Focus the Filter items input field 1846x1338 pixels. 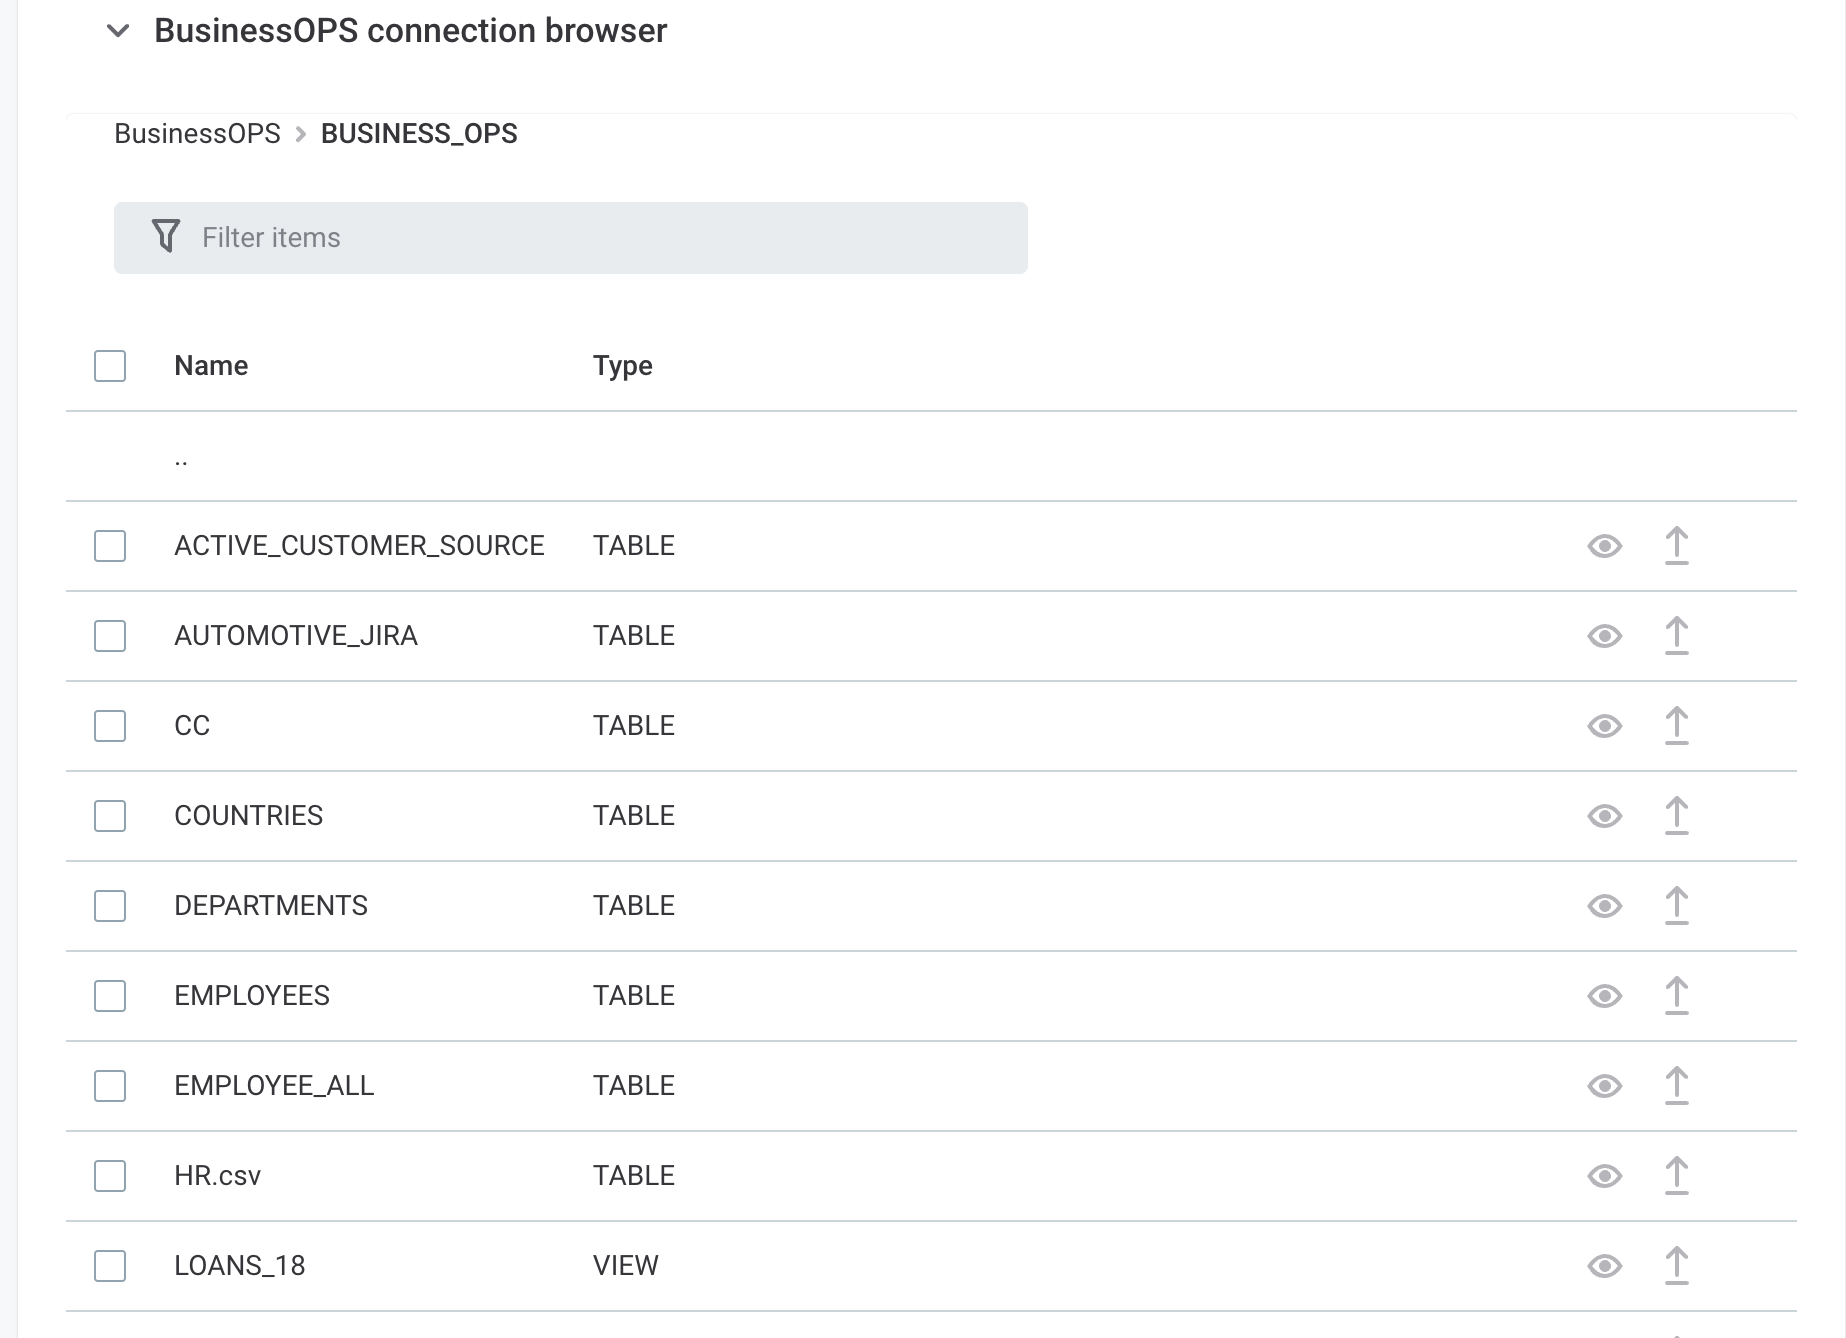[x=571, y=238]
